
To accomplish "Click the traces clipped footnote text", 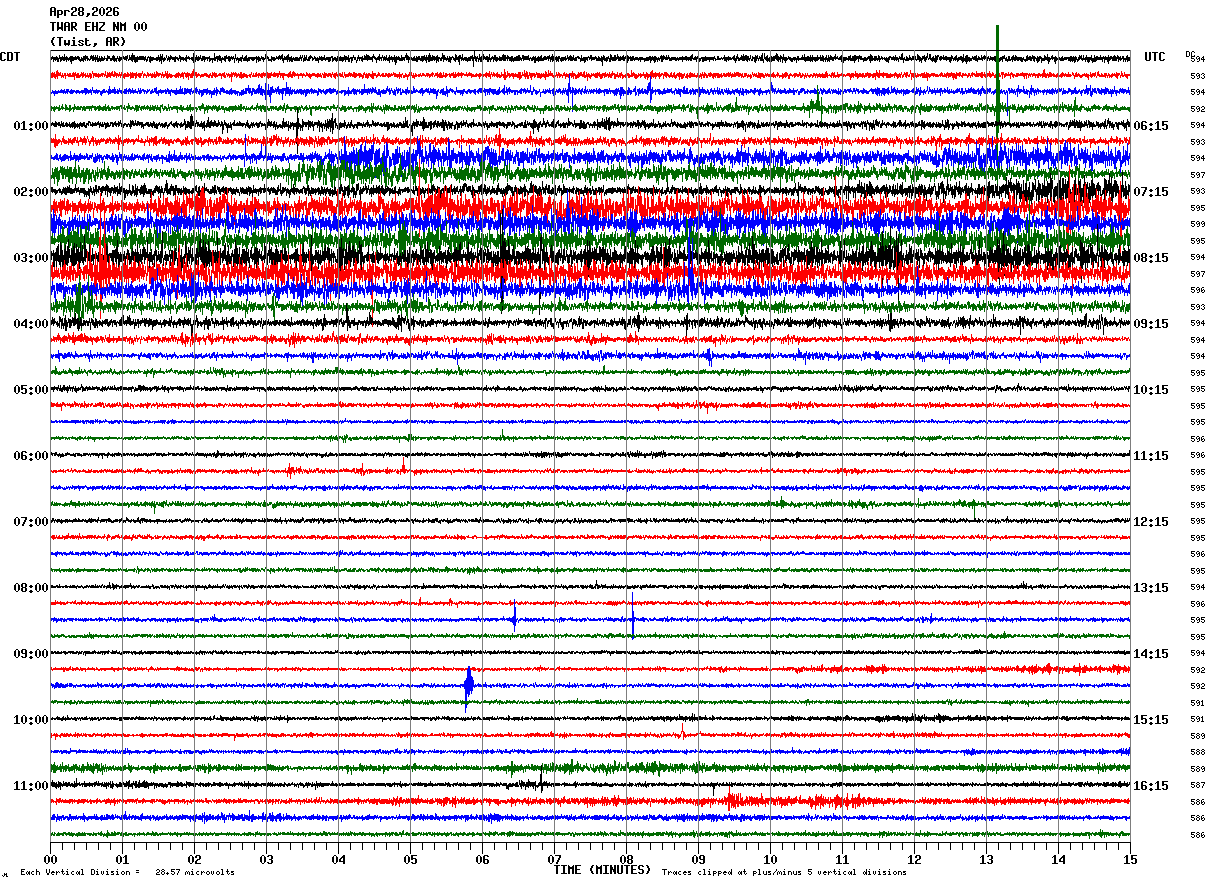I will coord(784,873).
